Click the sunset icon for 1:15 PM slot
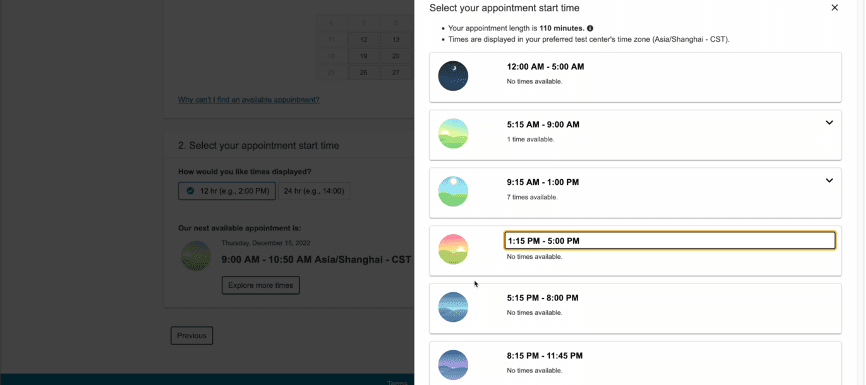866x385 pixels. (453, 250)
